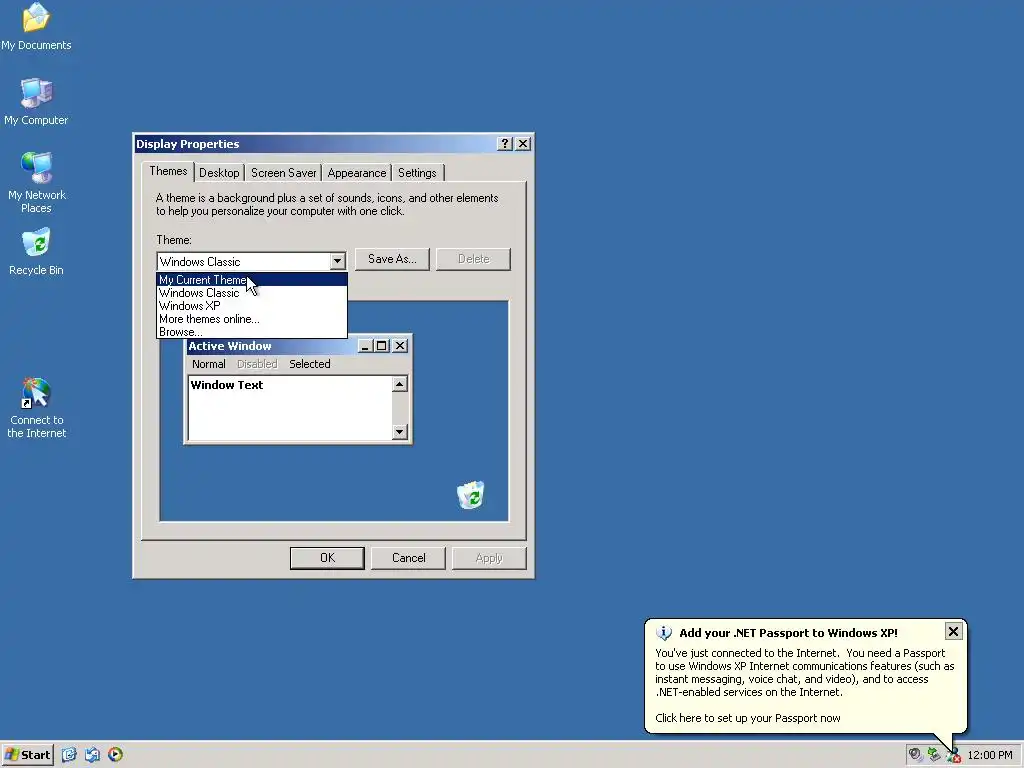The width and height of the screenshot is (1024, 768).
Task: Choose Windows Classic in the dropdown list
Action: coord(251,293)
